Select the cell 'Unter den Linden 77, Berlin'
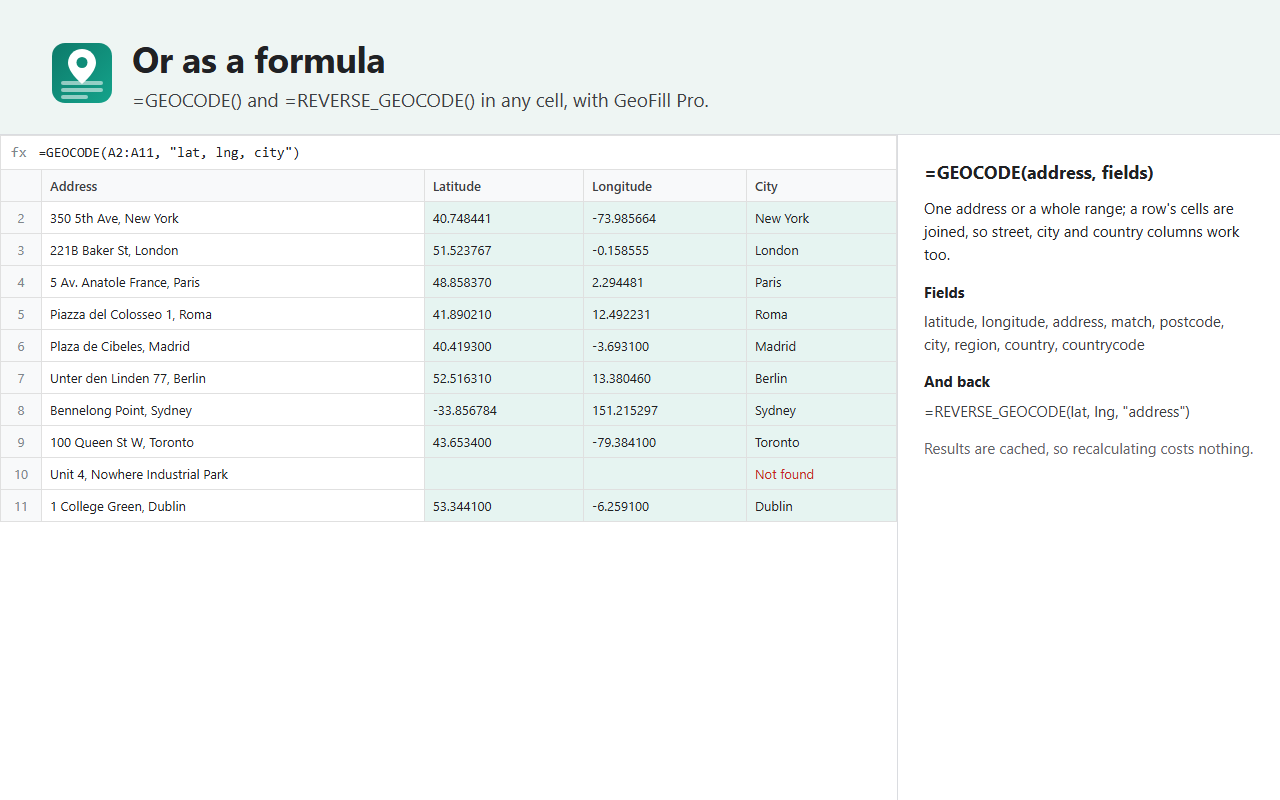The image size is (1280, 800). [233, 378]
